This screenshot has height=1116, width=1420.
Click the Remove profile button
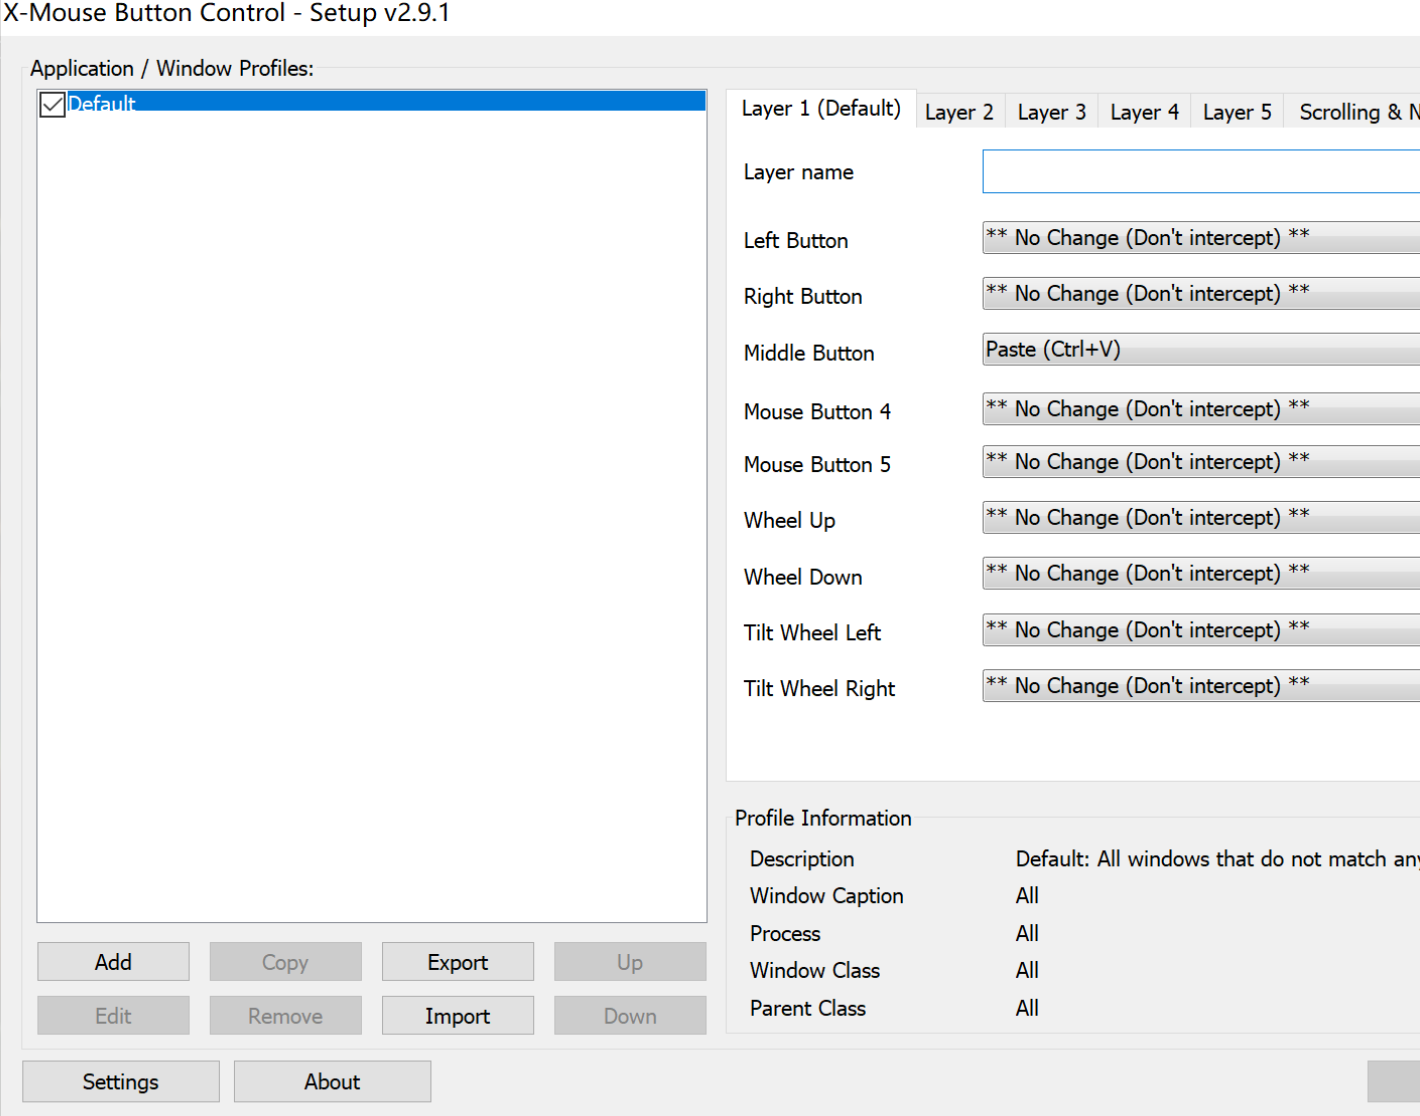click(285, 1016)
